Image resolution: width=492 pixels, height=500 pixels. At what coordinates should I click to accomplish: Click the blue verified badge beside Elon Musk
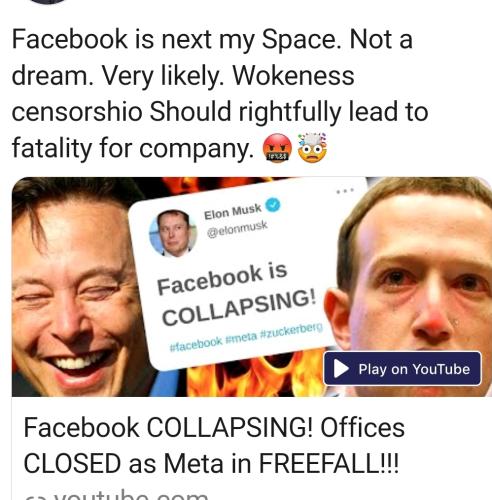click(273, 205)
